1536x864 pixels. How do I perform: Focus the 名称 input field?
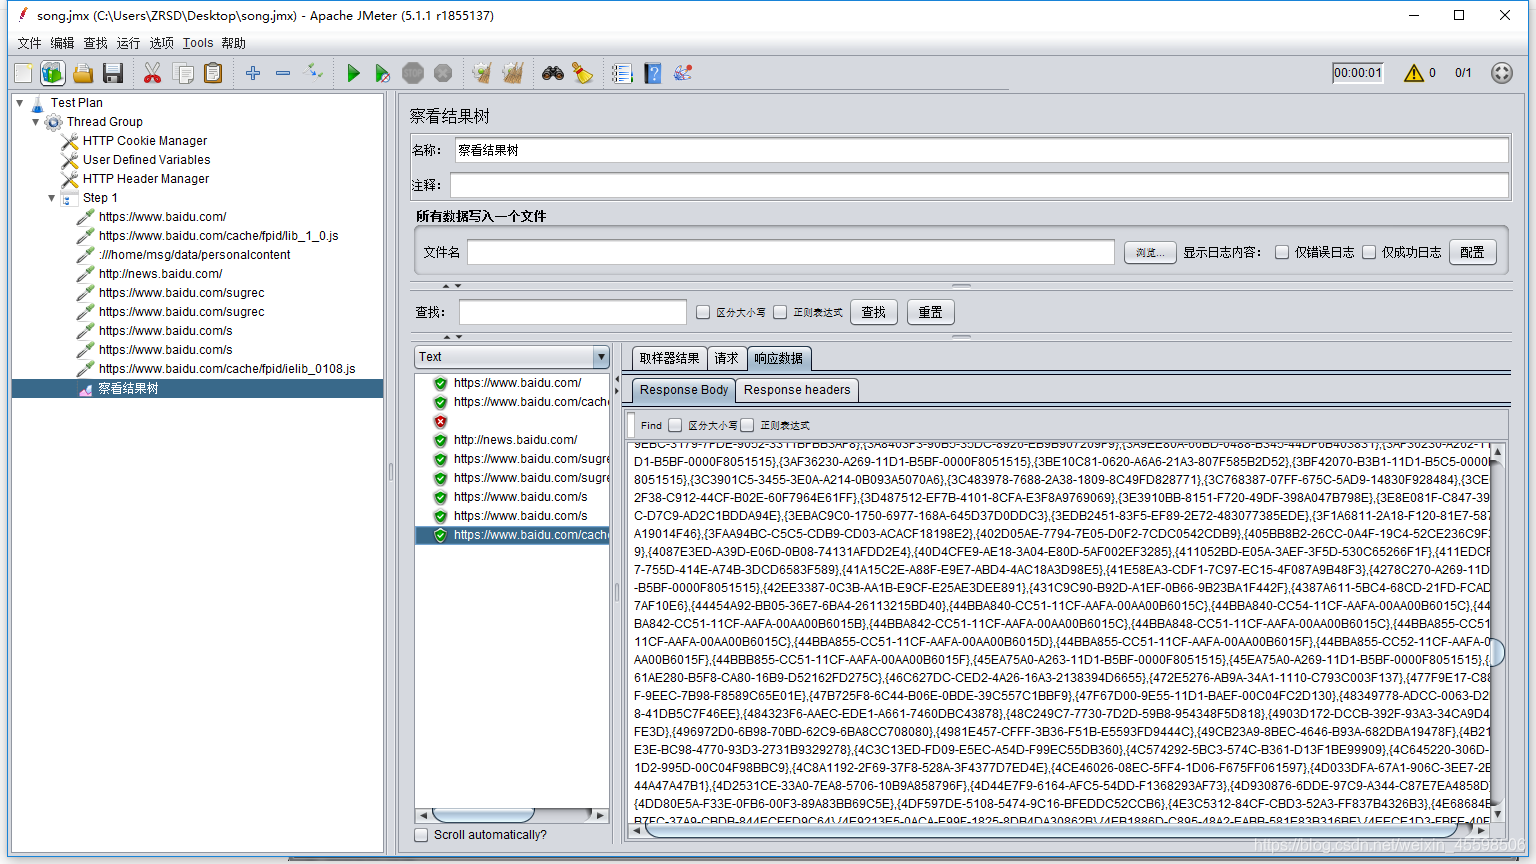pyautogui.click(x=981, y=150)
